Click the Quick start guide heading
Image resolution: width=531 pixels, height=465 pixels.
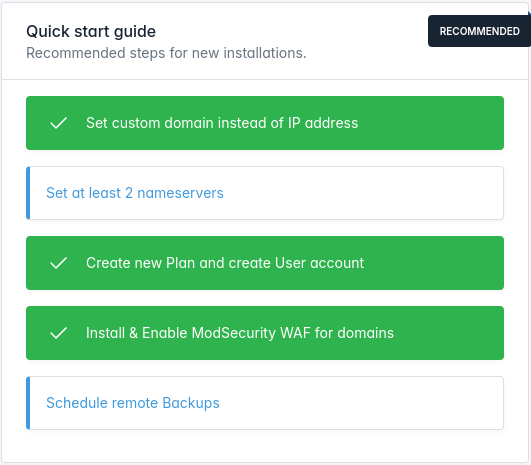[x=91, y=31]
